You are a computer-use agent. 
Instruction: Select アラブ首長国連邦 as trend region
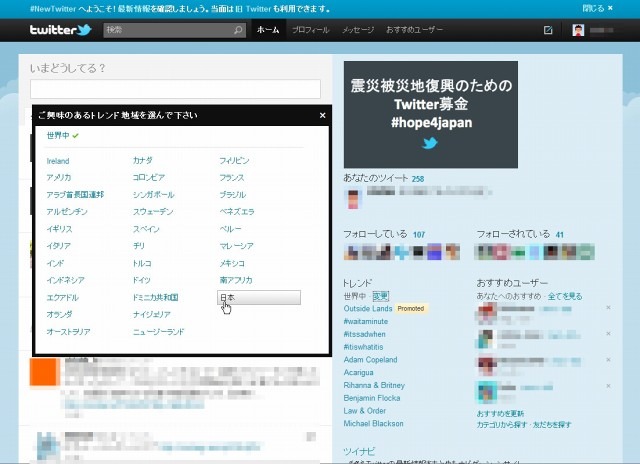[75, 195]
